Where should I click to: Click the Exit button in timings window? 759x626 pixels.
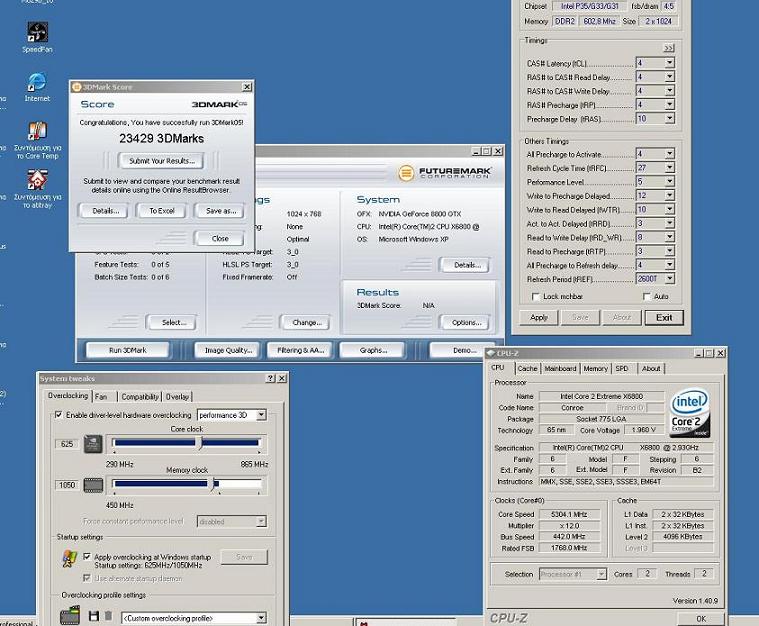pyautogui.click(x=664, y=318)
